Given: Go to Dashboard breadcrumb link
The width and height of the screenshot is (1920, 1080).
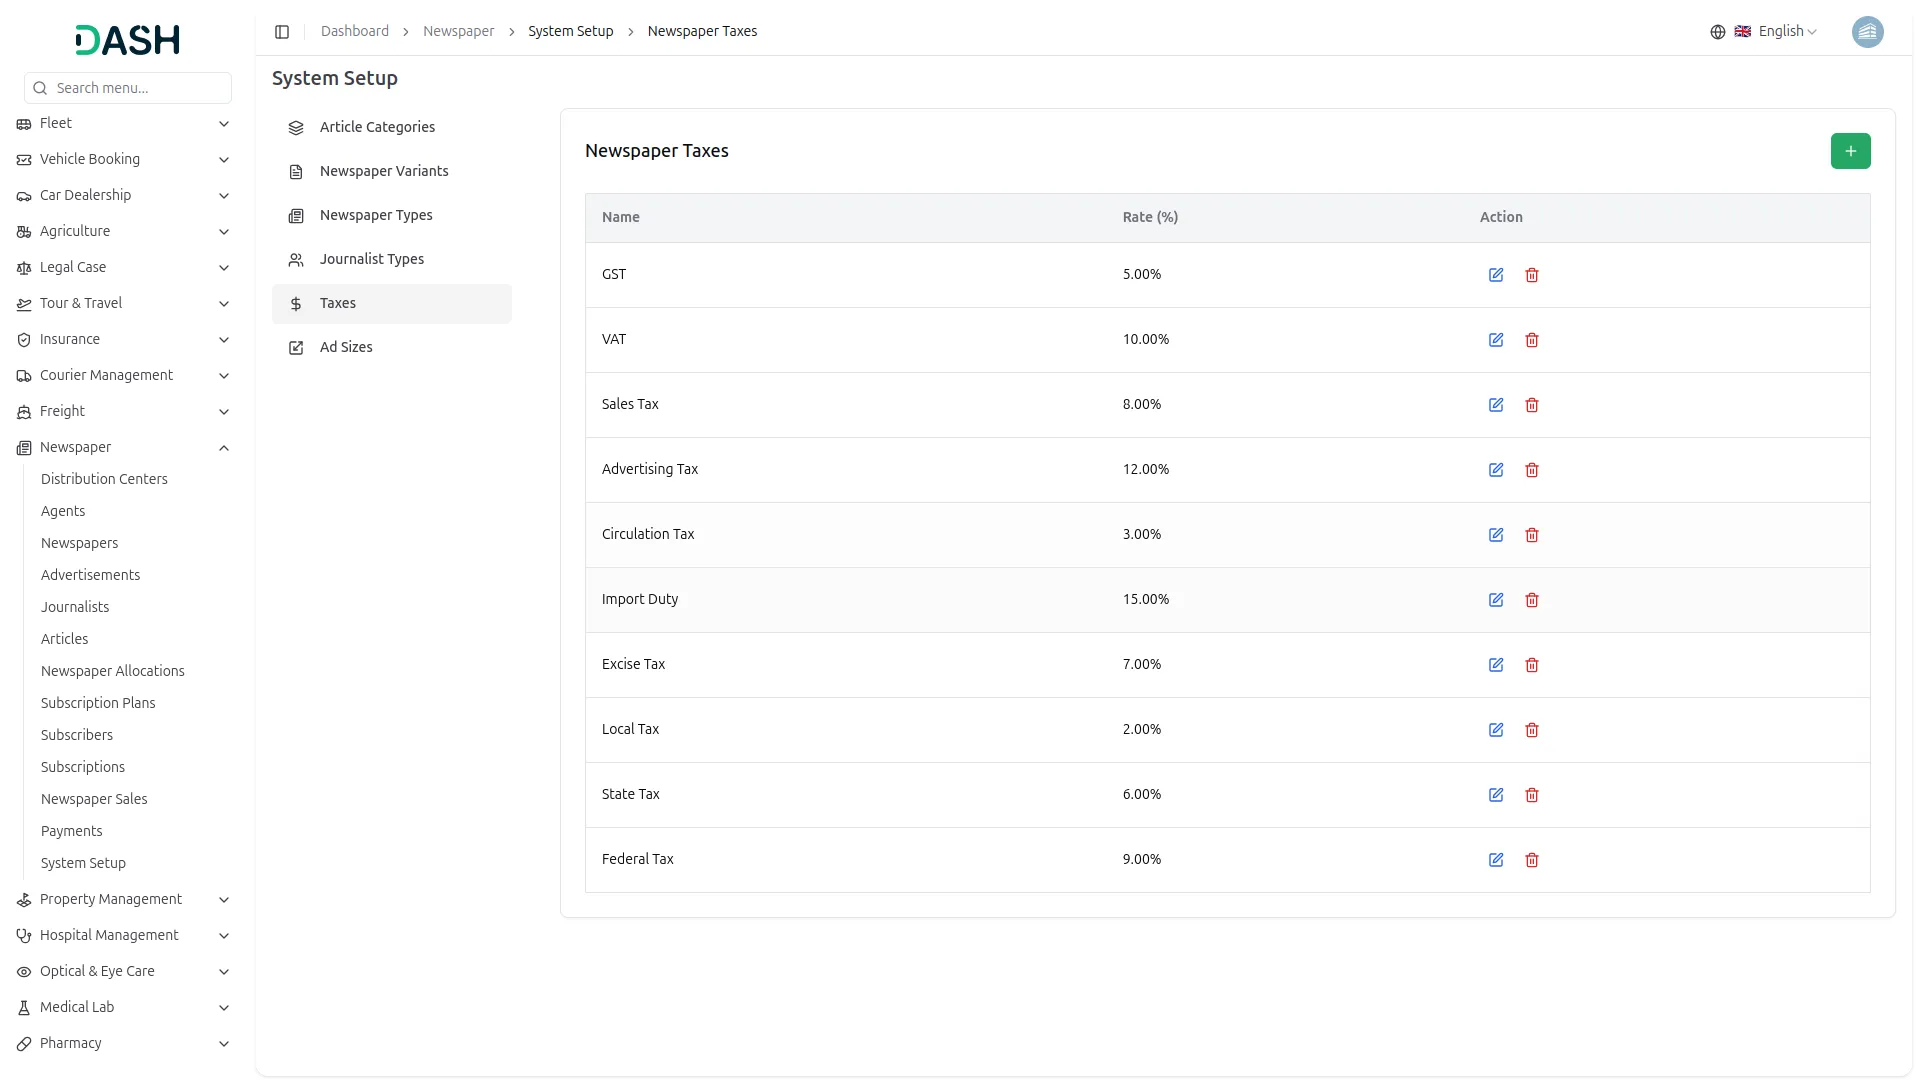Looking at the screenshot, I should click(x=355, y=31).
